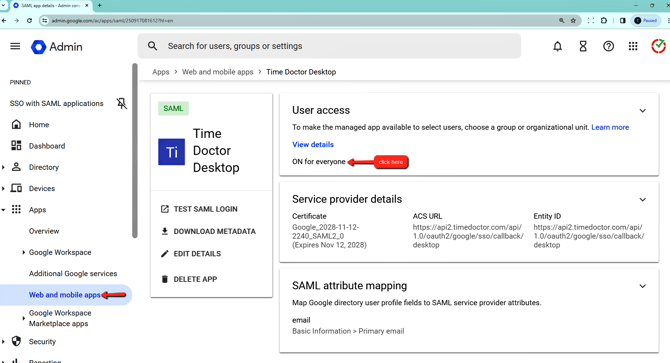This screenshot has height=363, width=670.
Task: Open the View details link
Action: tap(313, 144)
